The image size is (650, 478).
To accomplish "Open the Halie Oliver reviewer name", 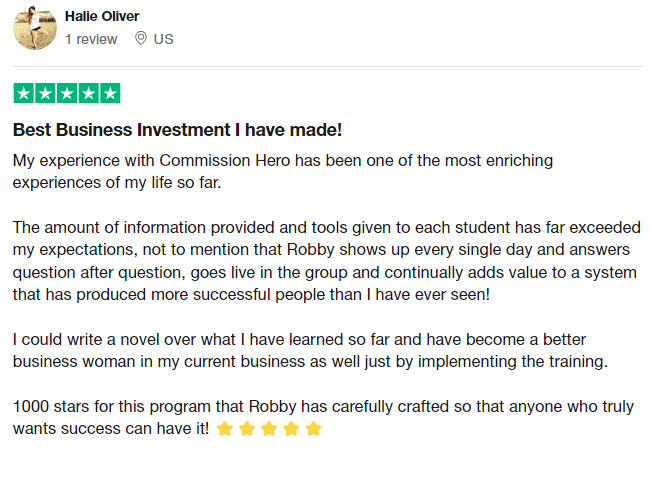I will pyautogui.click(x=102, y=16).
